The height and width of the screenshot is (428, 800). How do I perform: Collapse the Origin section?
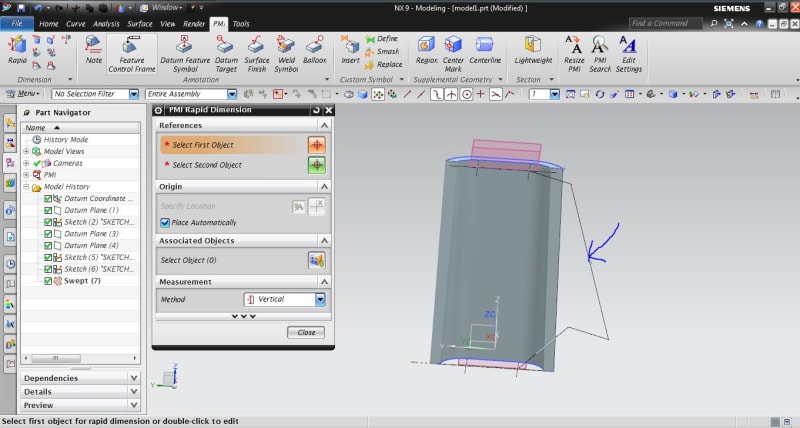(324, 187)
